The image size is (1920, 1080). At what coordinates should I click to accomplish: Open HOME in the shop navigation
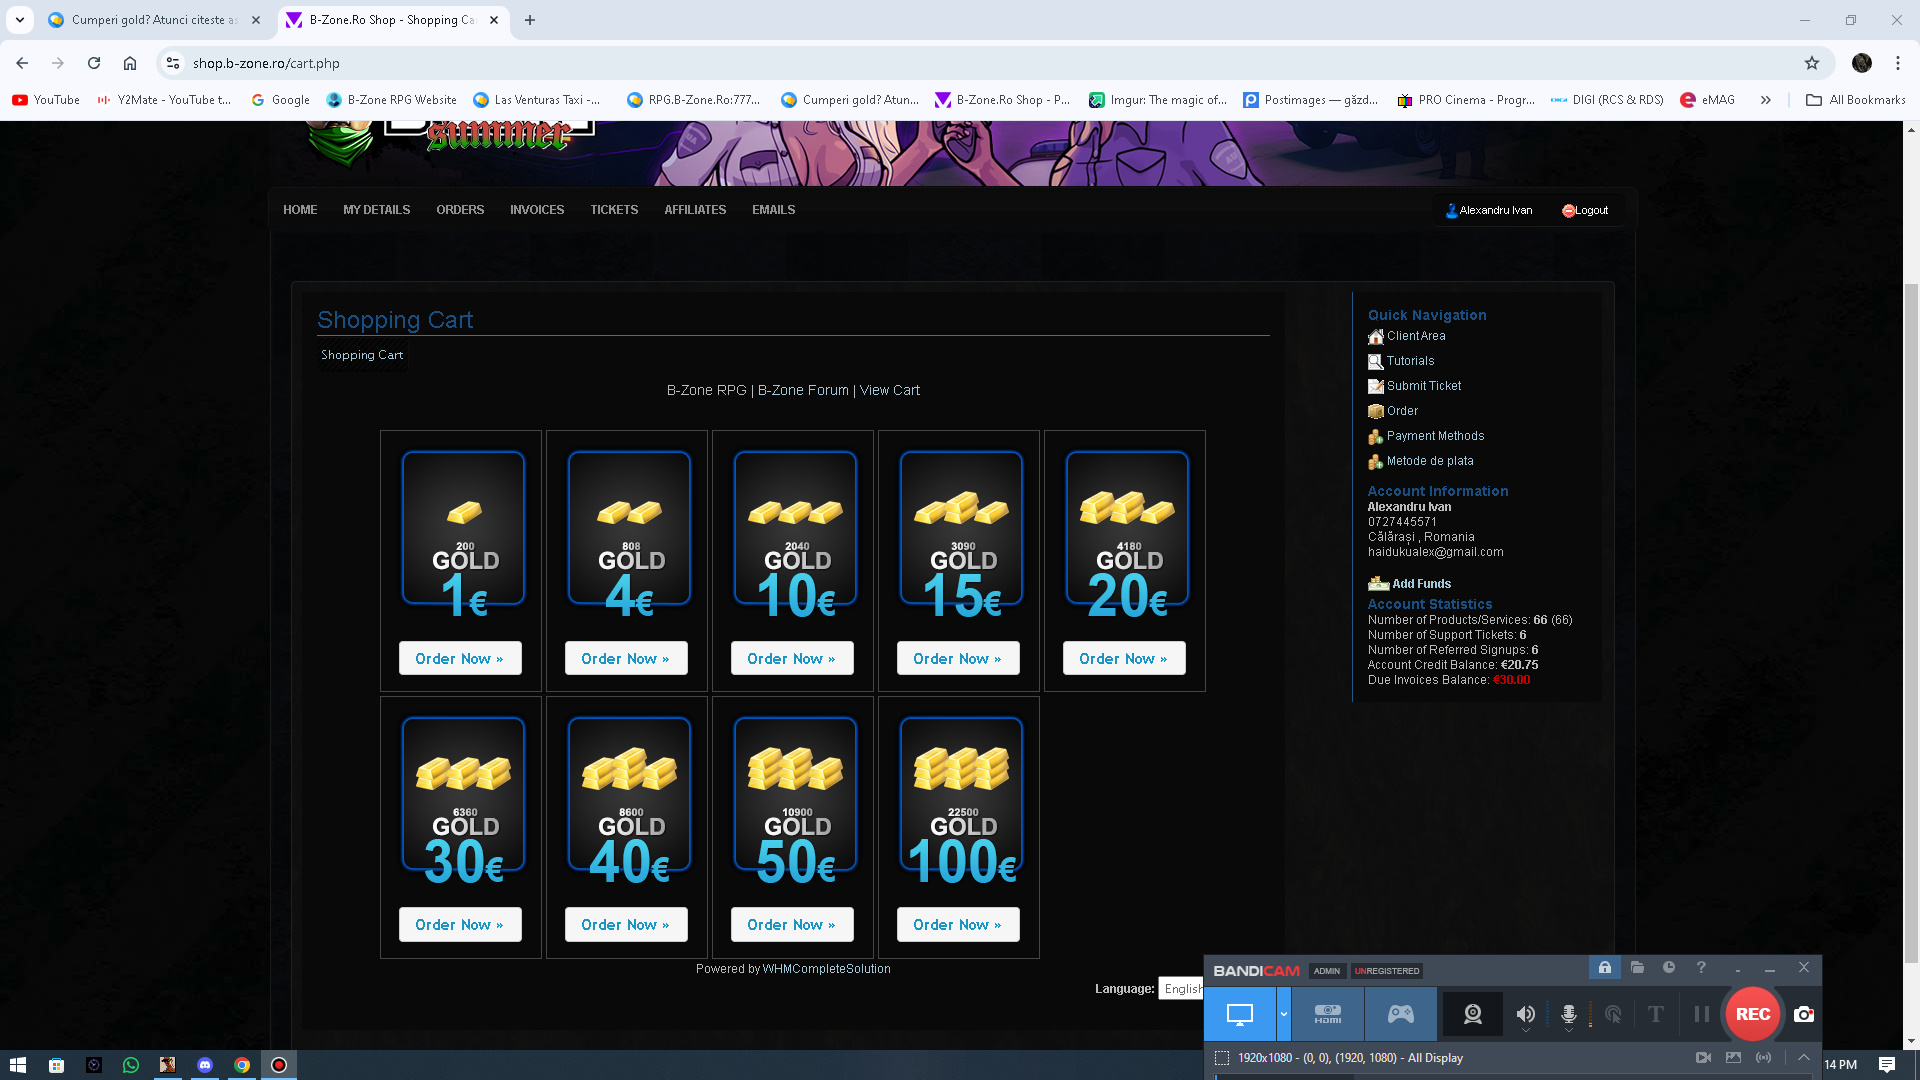pos(300,210)
